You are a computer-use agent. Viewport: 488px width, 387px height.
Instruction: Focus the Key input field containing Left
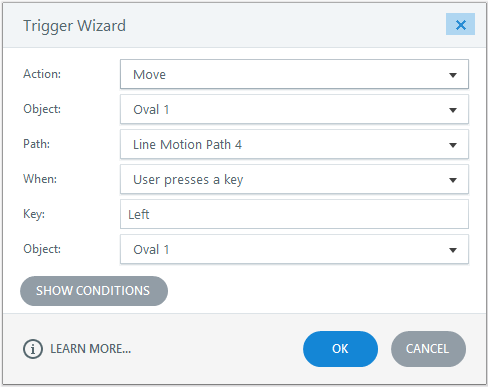[x=294, y=214]
